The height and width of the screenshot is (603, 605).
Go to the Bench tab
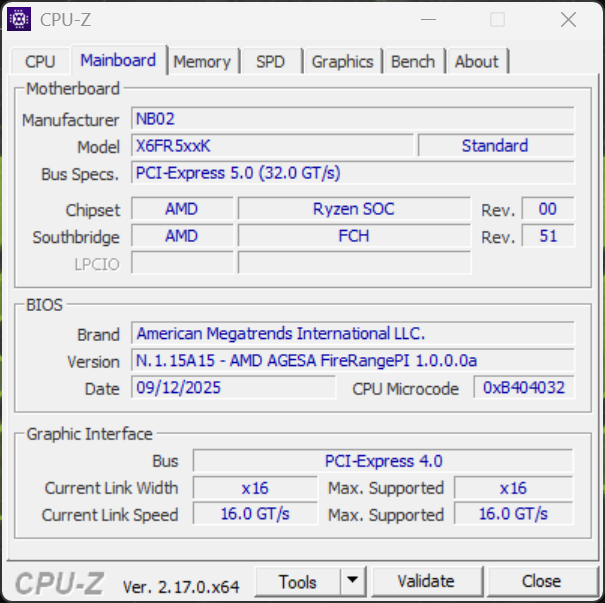[413, 62]
